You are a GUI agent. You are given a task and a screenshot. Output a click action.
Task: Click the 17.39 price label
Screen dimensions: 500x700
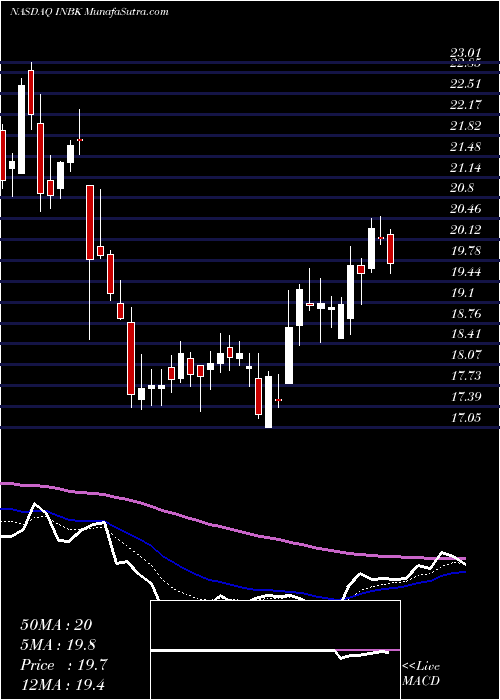(x=465, y=397)
